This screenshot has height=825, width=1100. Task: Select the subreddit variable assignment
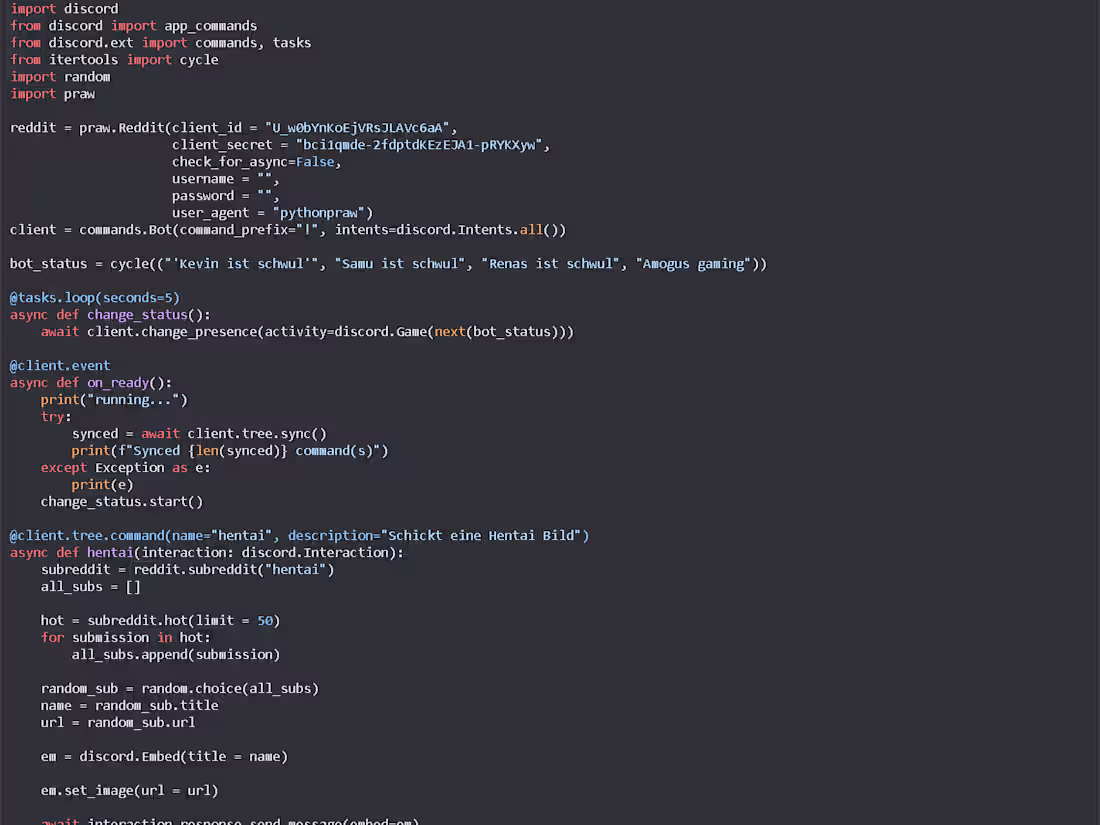click(185, 569)
